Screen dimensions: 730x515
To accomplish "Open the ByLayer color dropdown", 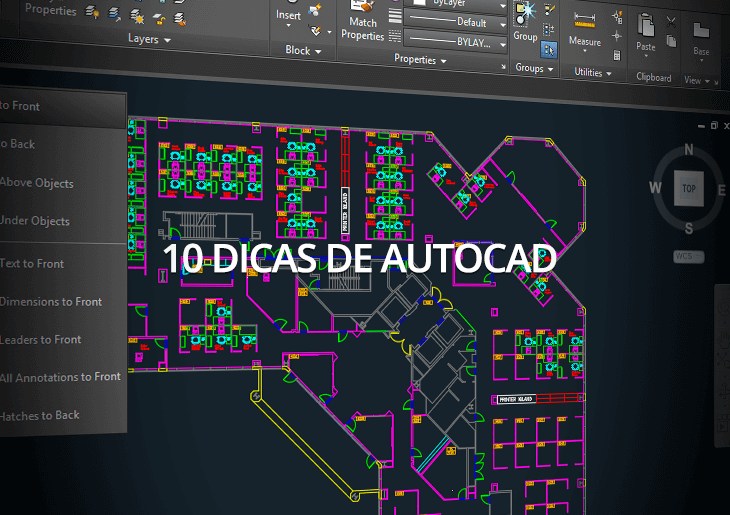I will [503, 7].
